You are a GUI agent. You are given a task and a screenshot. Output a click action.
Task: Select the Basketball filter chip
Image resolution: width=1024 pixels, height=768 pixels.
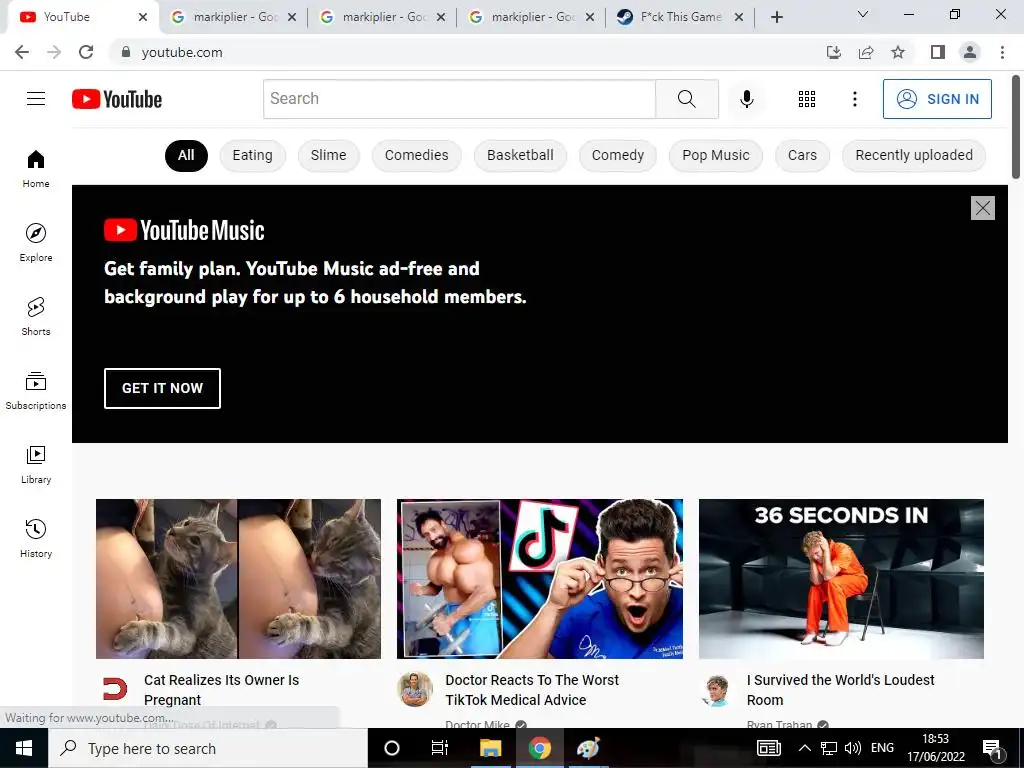pos(520,155)
